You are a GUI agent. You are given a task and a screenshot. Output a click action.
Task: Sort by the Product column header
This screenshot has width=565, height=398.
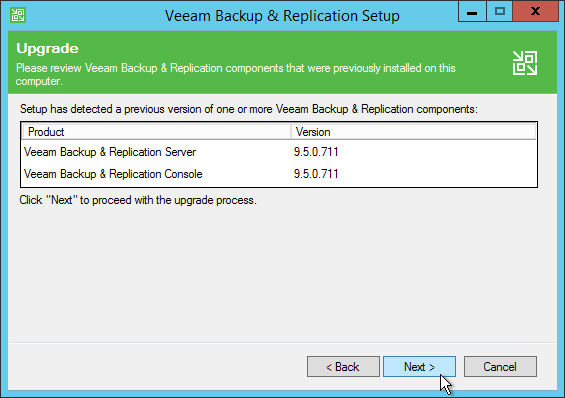[x=156, y=132]
